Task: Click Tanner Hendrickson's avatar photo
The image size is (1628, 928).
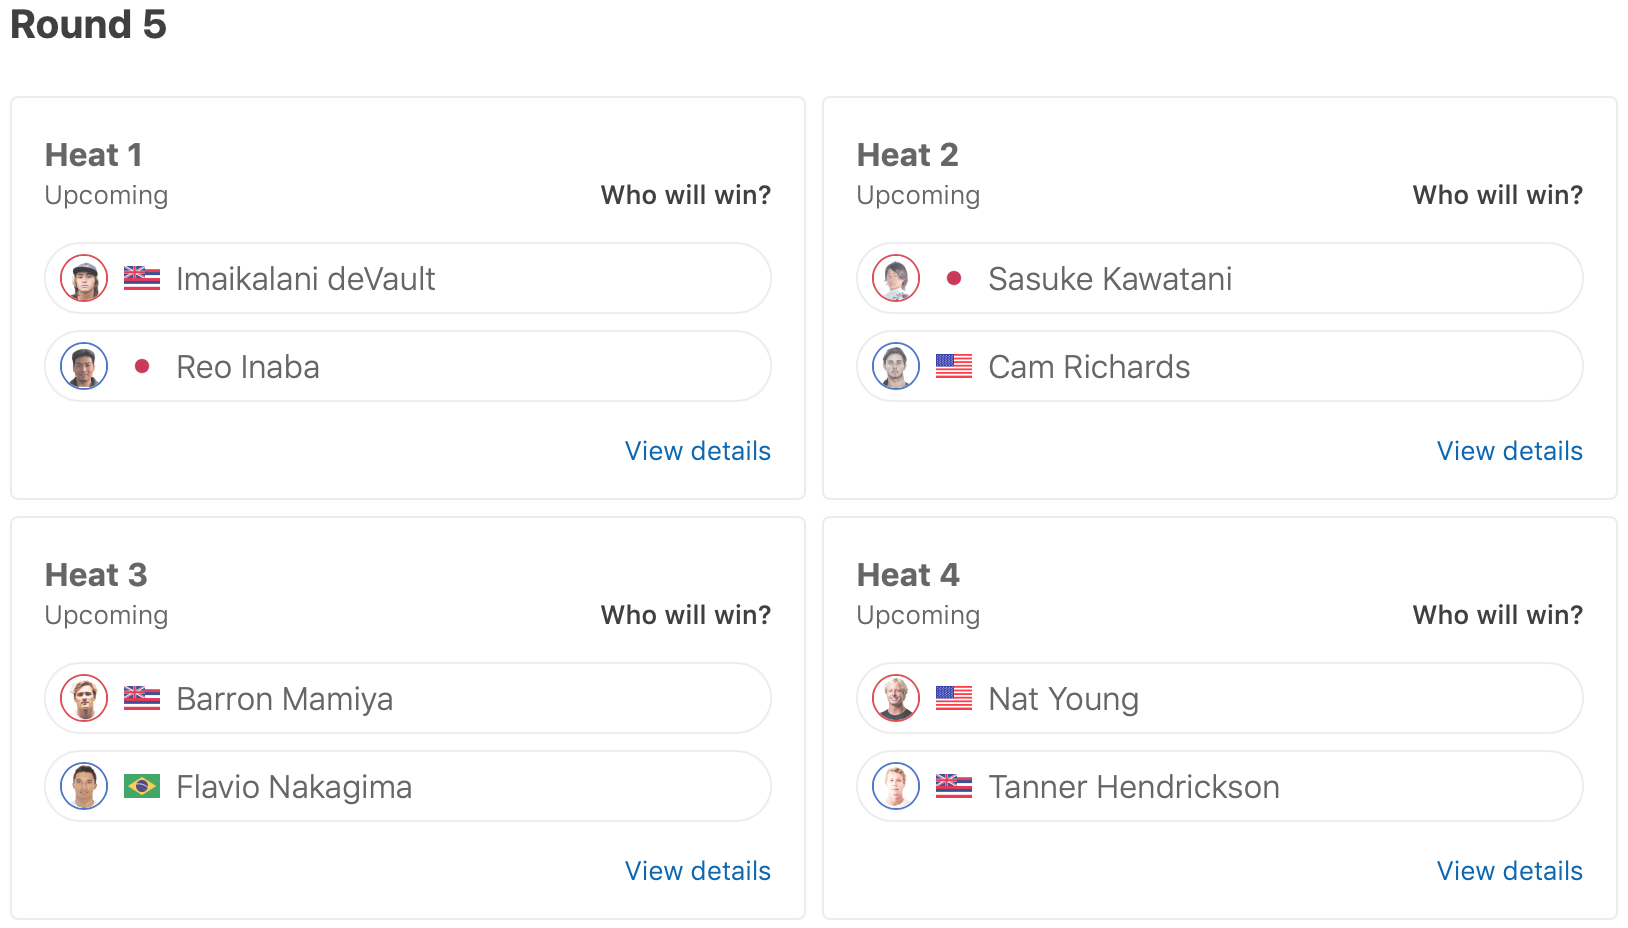Action: (x=896, y=786)
